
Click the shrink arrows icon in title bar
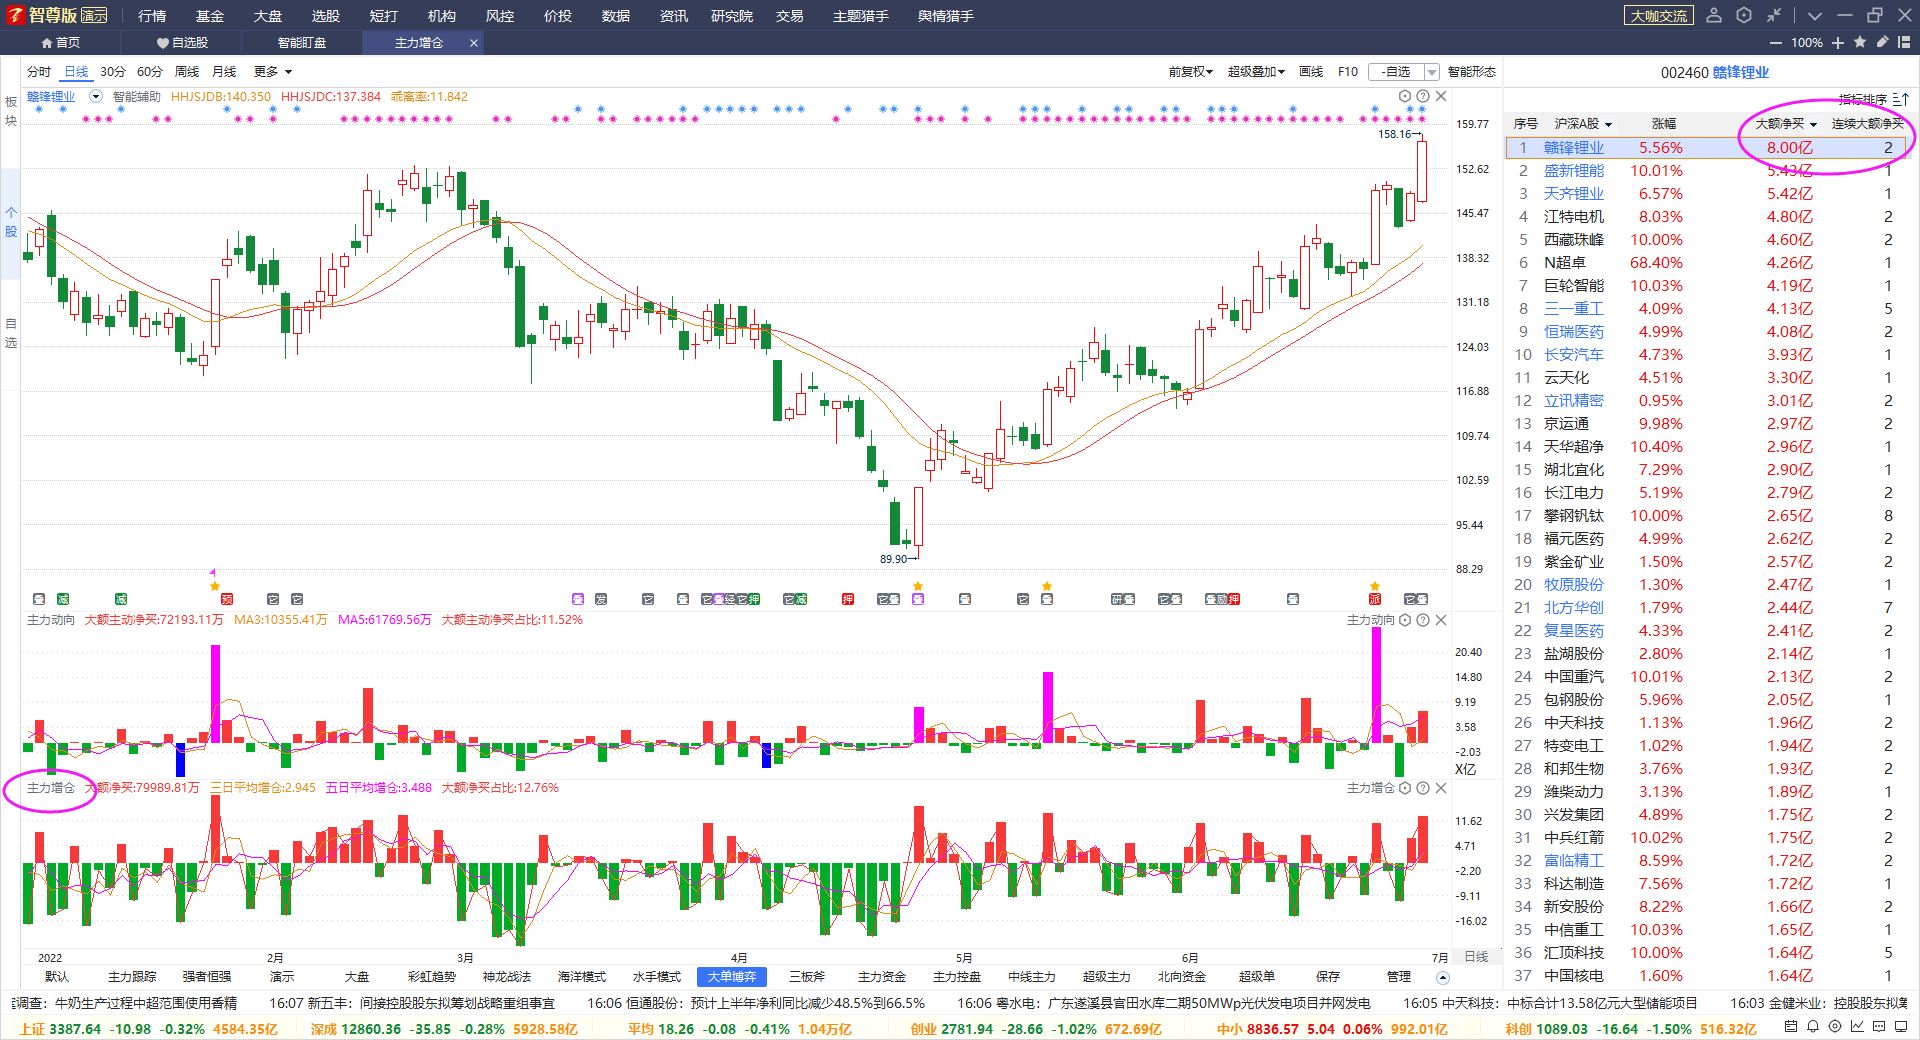pyautogui.click(x=1774, y=15)
